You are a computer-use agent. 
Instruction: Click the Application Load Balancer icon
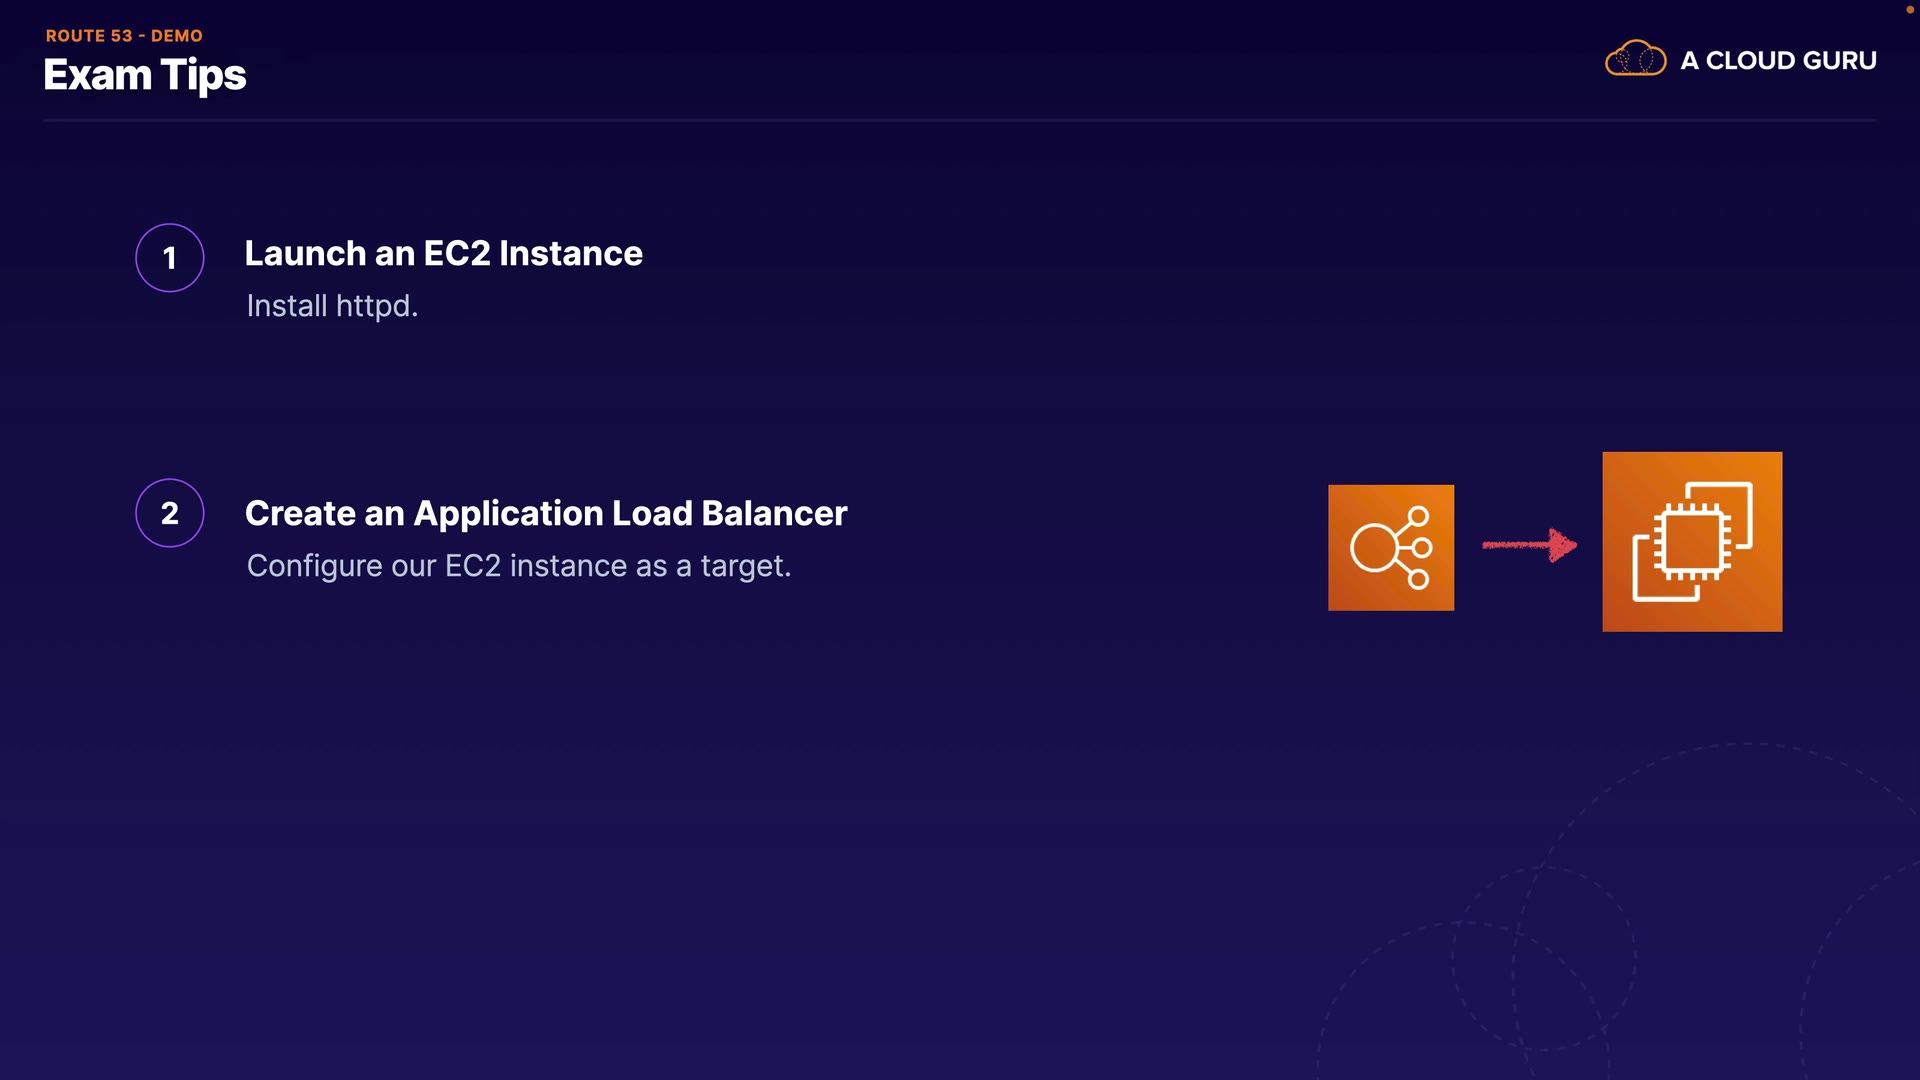tap(1390, 547)
